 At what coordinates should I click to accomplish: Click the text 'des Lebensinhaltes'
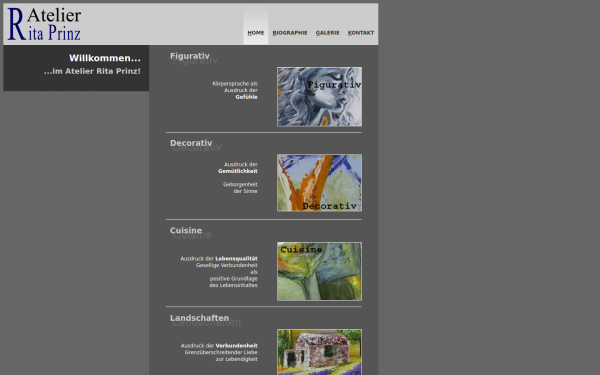[233, 285]
